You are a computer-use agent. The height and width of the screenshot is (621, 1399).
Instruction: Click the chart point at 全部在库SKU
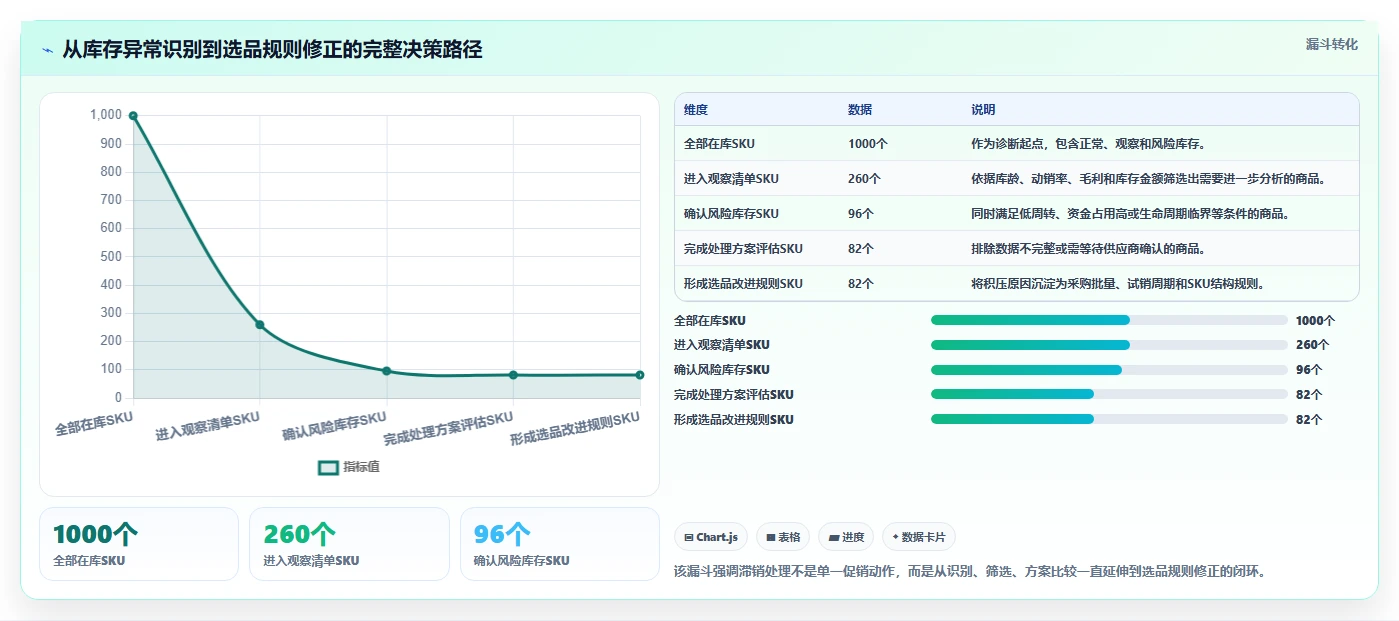(133, 116)
